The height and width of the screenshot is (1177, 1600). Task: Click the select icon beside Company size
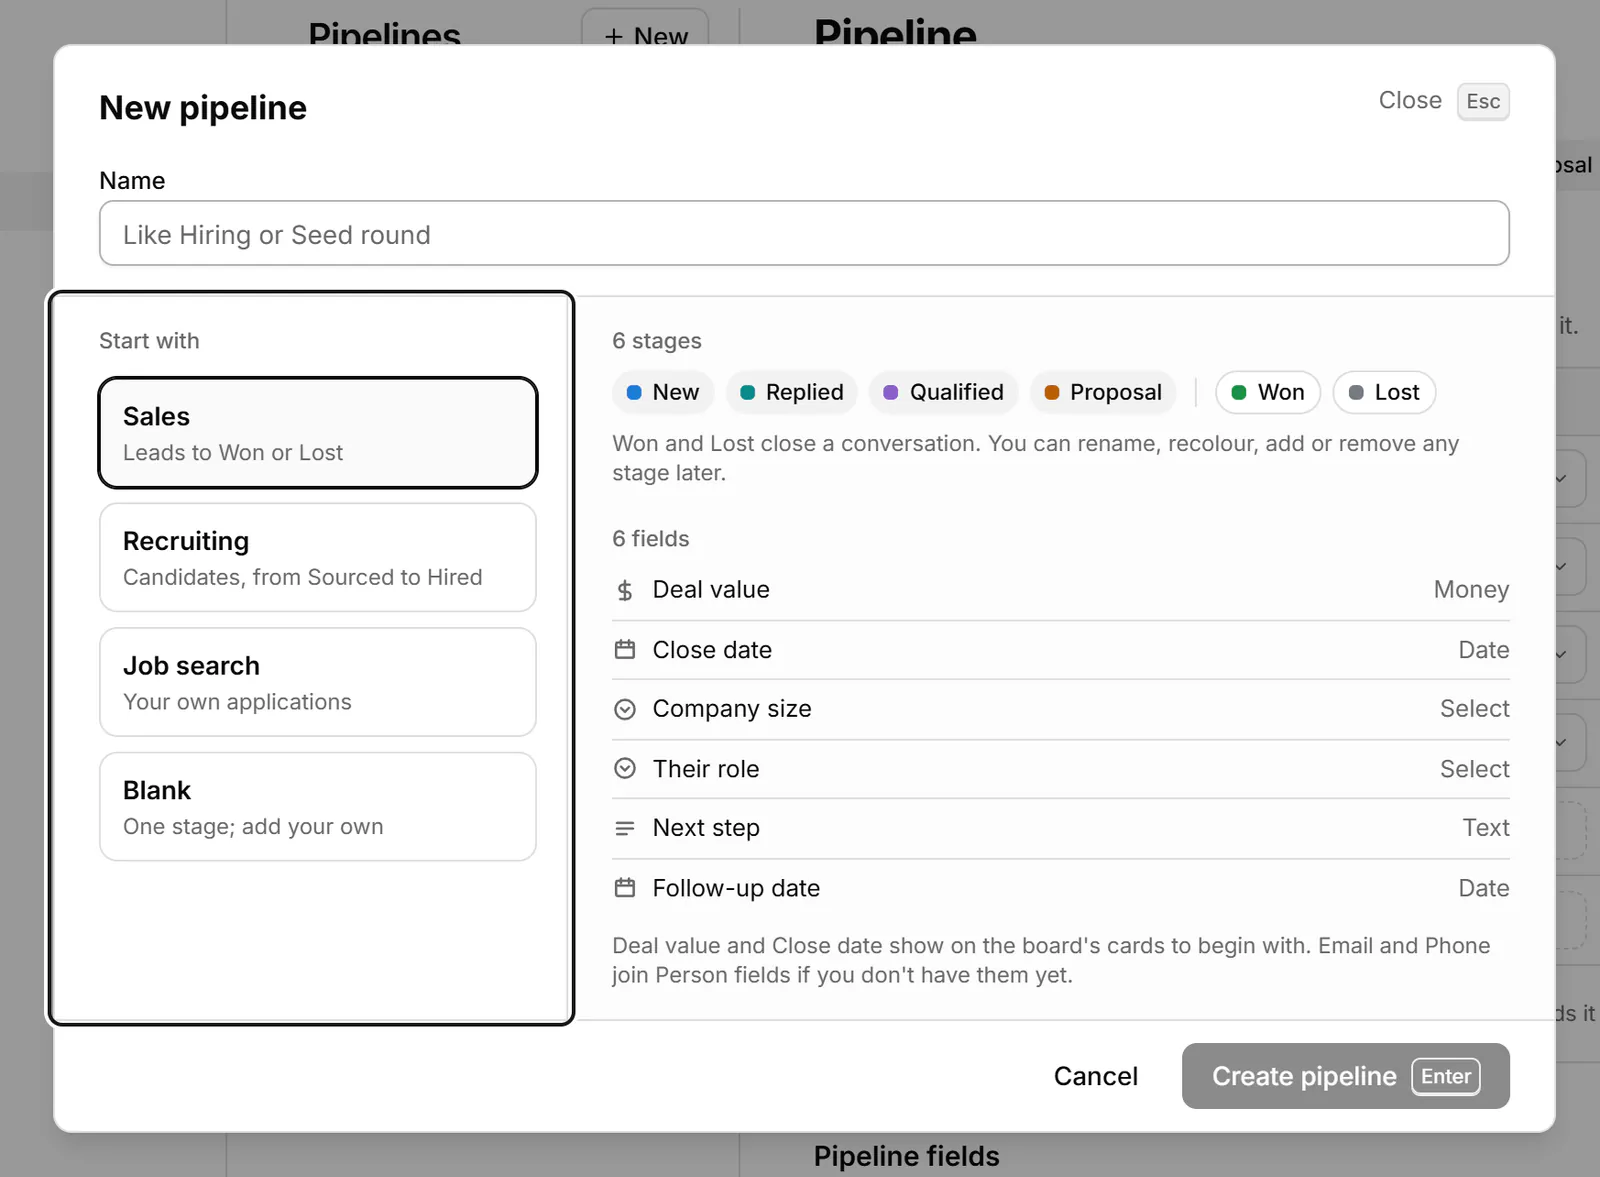(x=625, y=709)
